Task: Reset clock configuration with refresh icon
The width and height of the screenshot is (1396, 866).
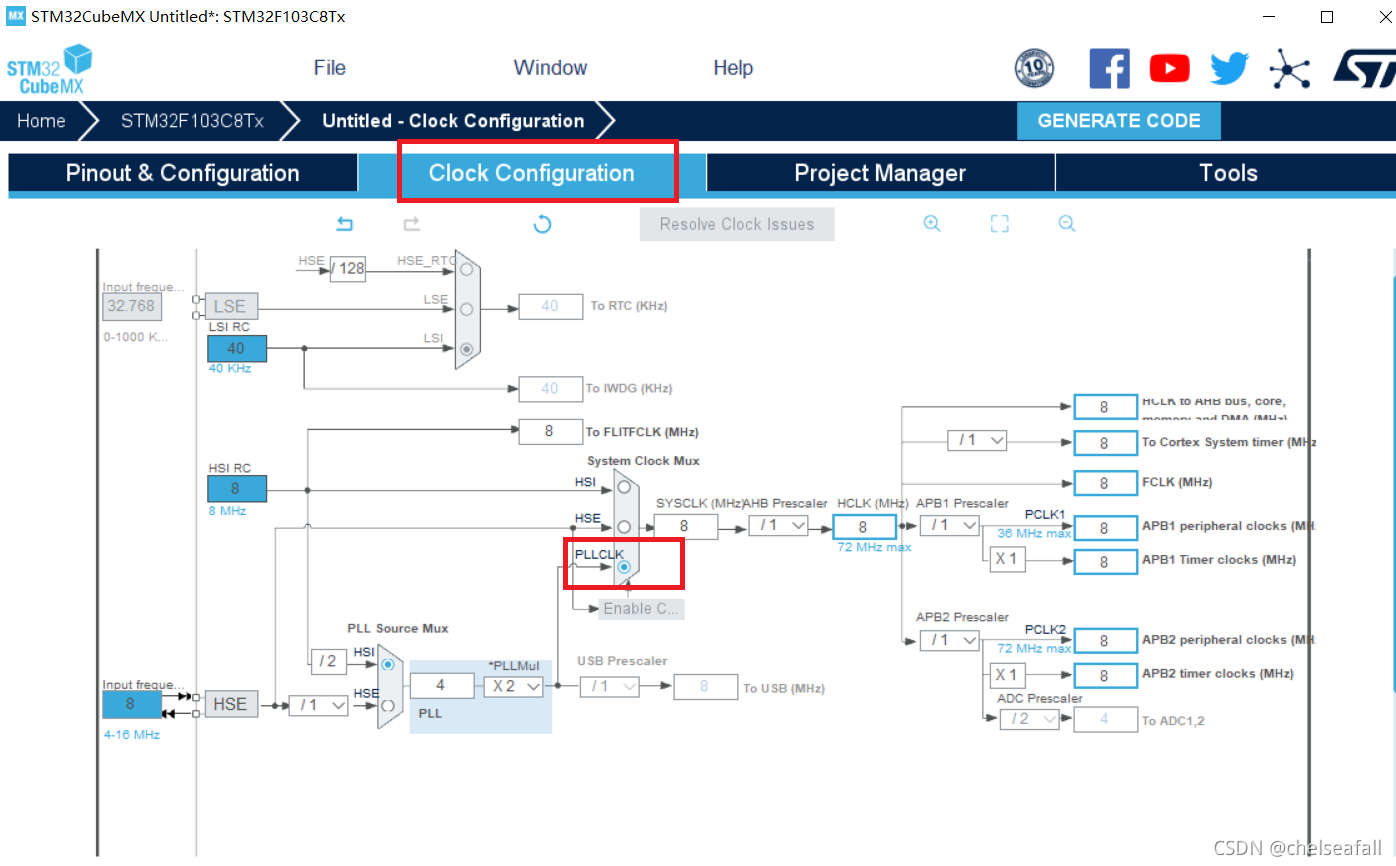Action: [x=542, y=224]
